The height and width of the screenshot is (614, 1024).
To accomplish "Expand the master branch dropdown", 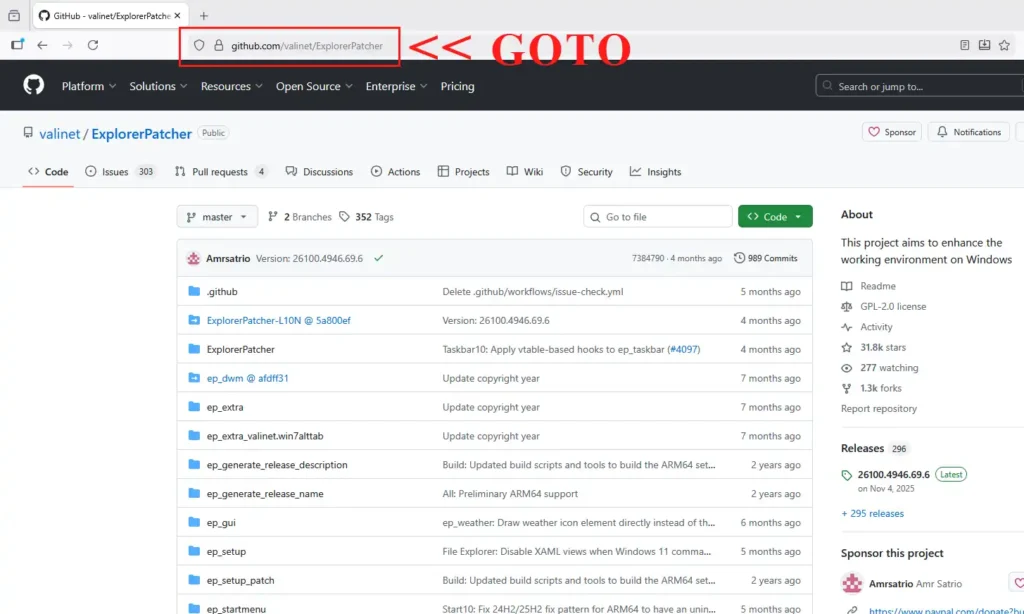I will tap(217, 217).
